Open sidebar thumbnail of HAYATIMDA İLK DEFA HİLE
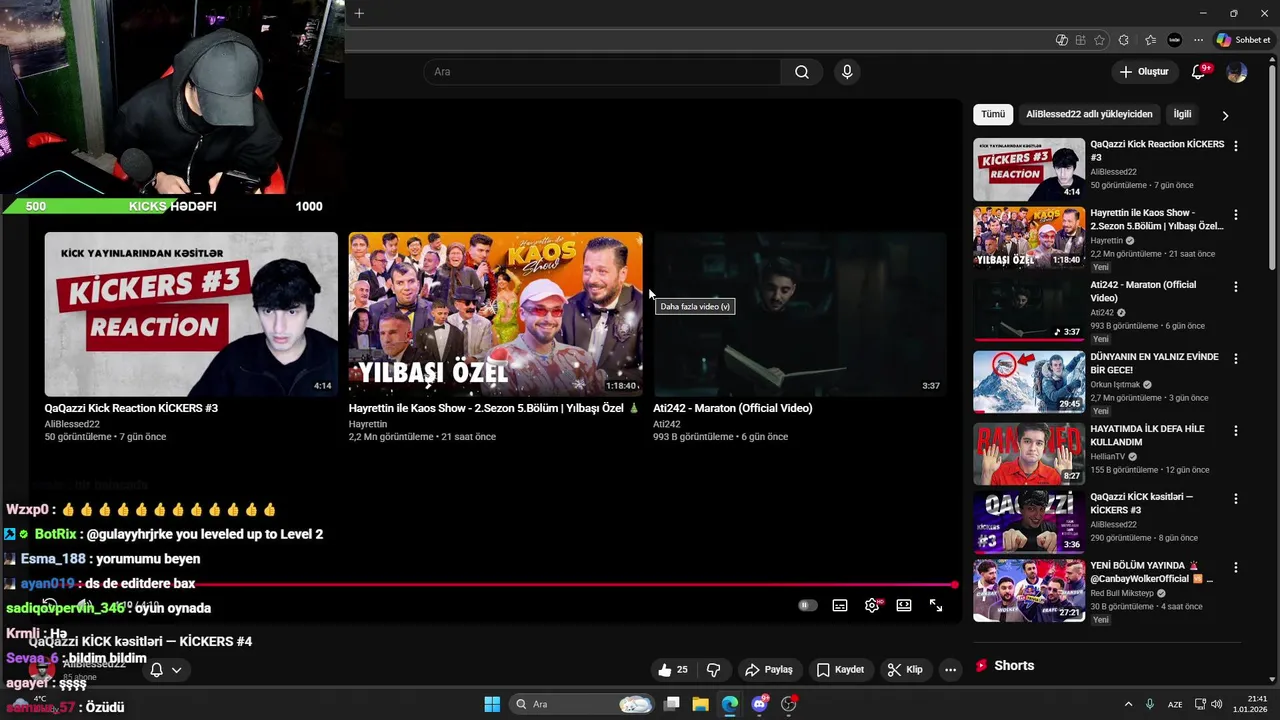Image resolution: width=1280 pixels, height=720 pixels. click(x=1029, y=453)
